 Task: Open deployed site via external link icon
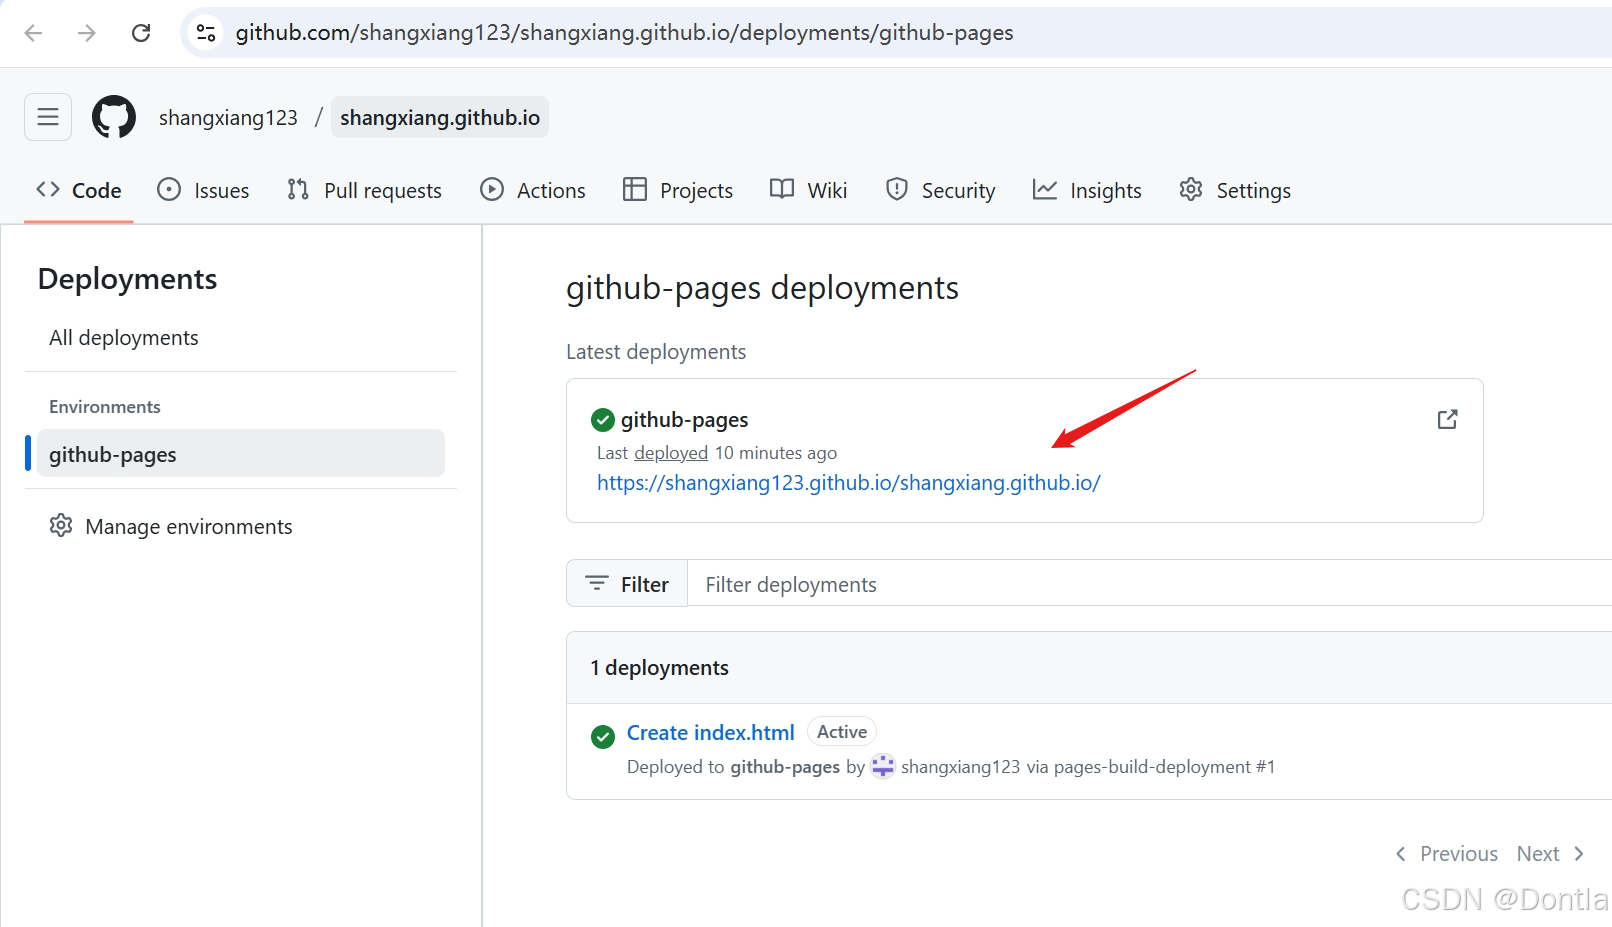coord(1447,419)
